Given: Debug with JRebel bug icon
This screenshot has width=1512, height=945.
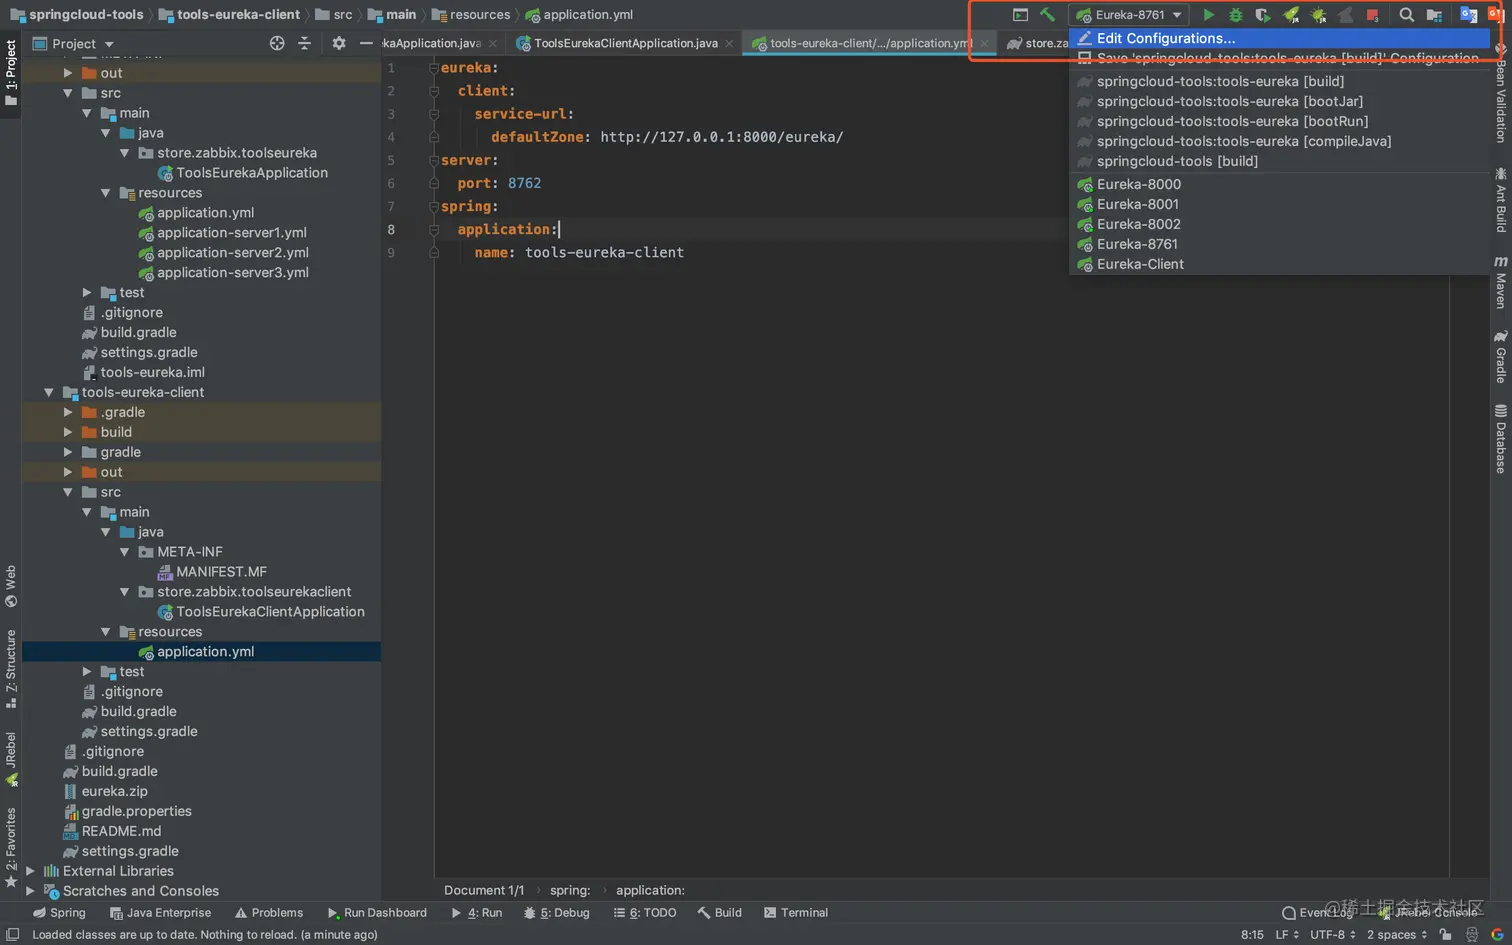Looking at the screenshot, I should [1318, 15].
